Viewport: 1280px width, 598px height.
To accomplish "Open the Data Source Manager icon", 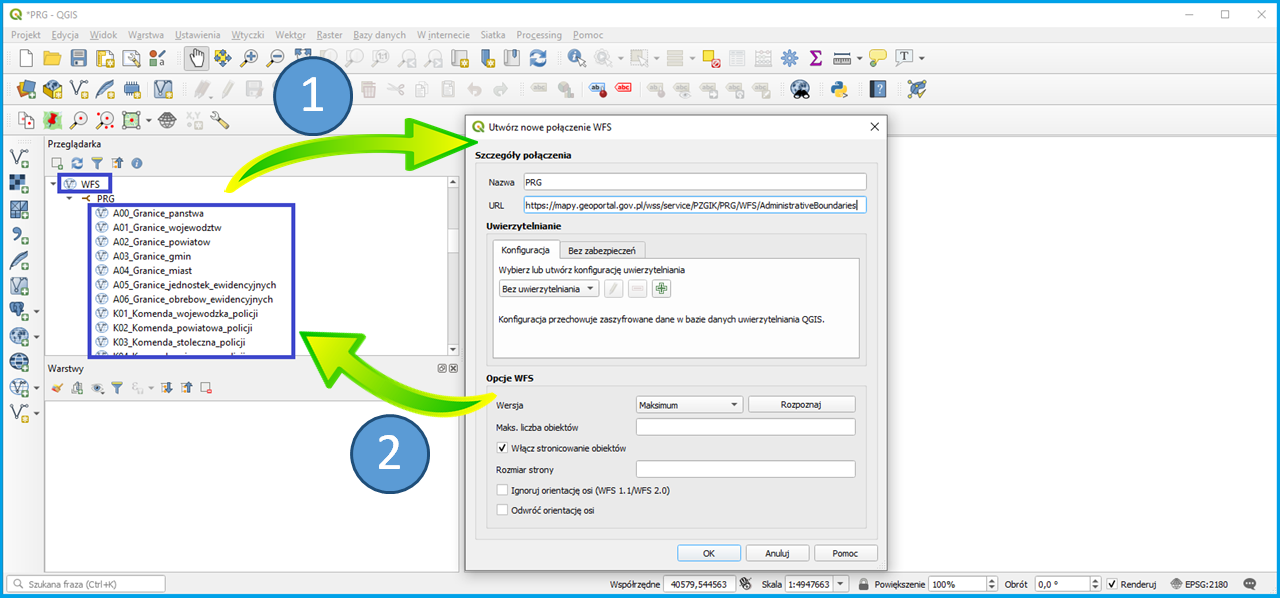I will [27, 89].
